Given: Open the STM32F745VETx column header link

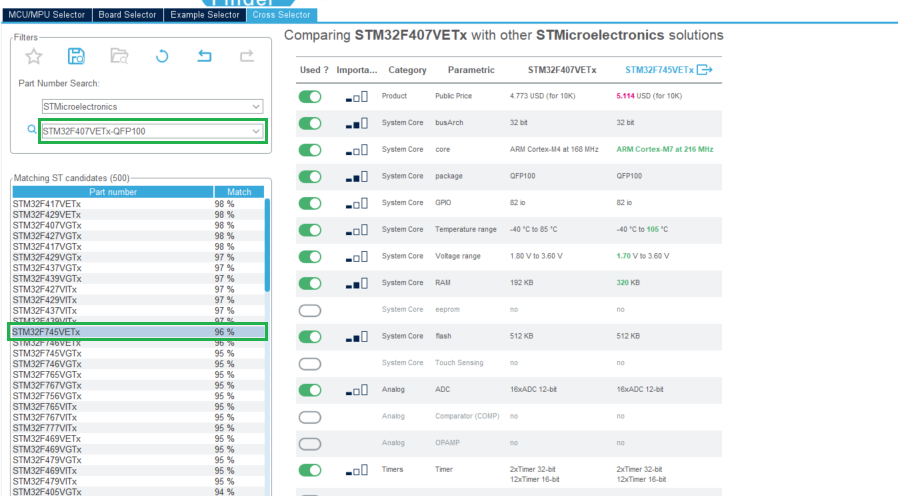Looking at the screenshot, I should point(659,70).
